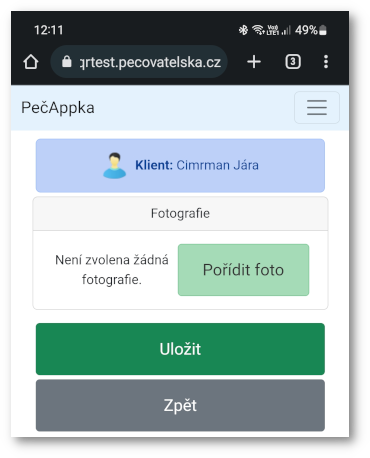This screenshot has height=458, width=370.
Task: Open a new tab with plus icon
Action: click(x=254, y=62)
